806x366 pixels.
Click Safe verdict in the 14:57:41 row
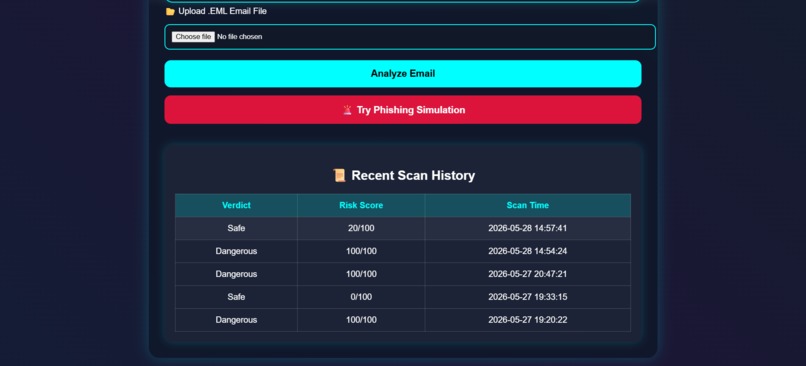pos(236,228)
